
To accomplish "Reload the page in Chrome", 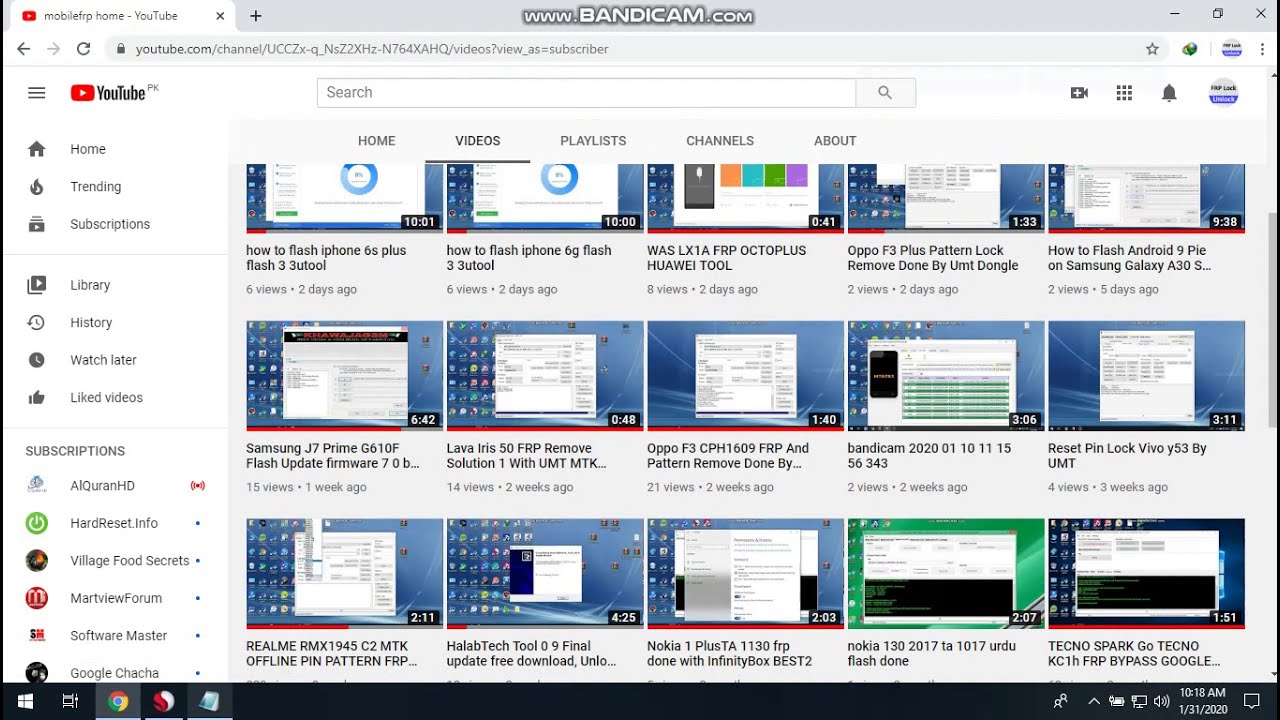I will point(84,48).
